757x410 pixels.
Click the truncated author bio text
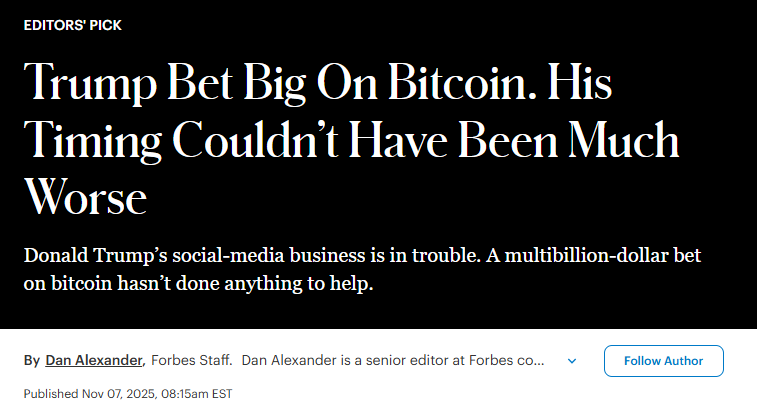pos(393,361)
